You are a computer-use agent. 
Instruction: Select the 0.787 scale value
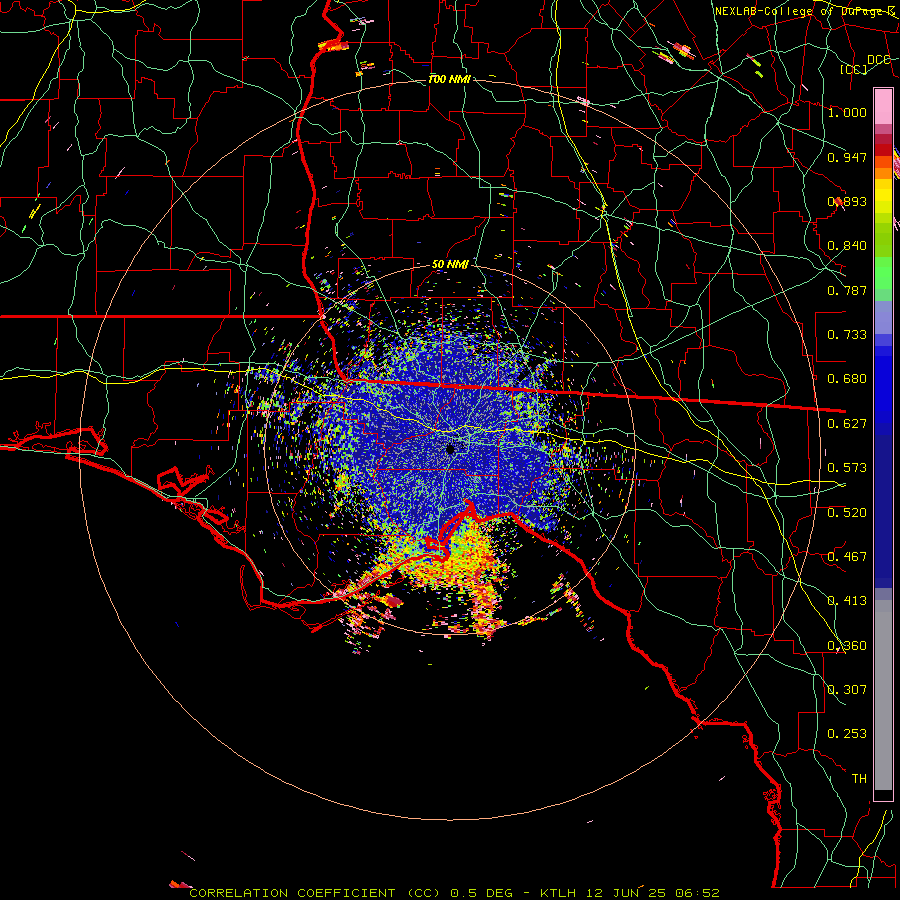pos(847,290)
